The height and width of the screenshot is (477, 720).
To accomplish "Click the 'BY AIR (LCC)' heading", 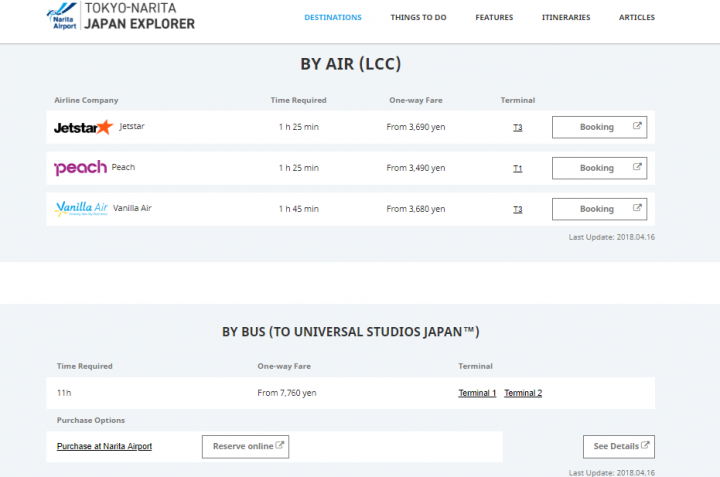I will [351, 64].
